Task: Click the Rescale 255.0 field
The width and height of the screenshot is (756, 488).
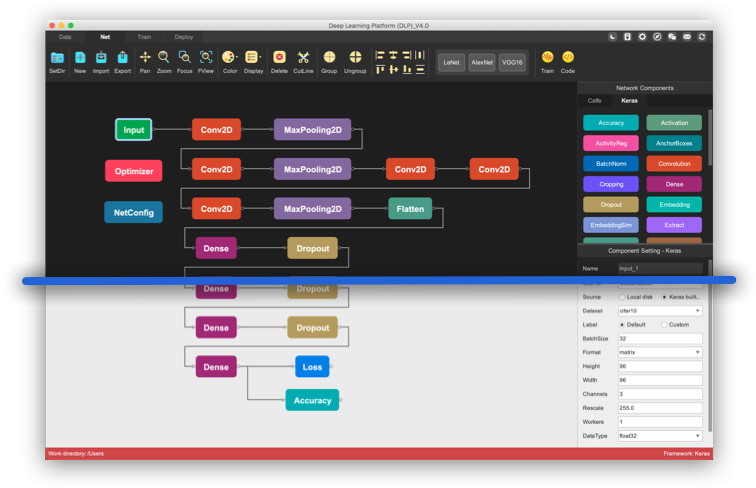Action: (x=660, y=408)
